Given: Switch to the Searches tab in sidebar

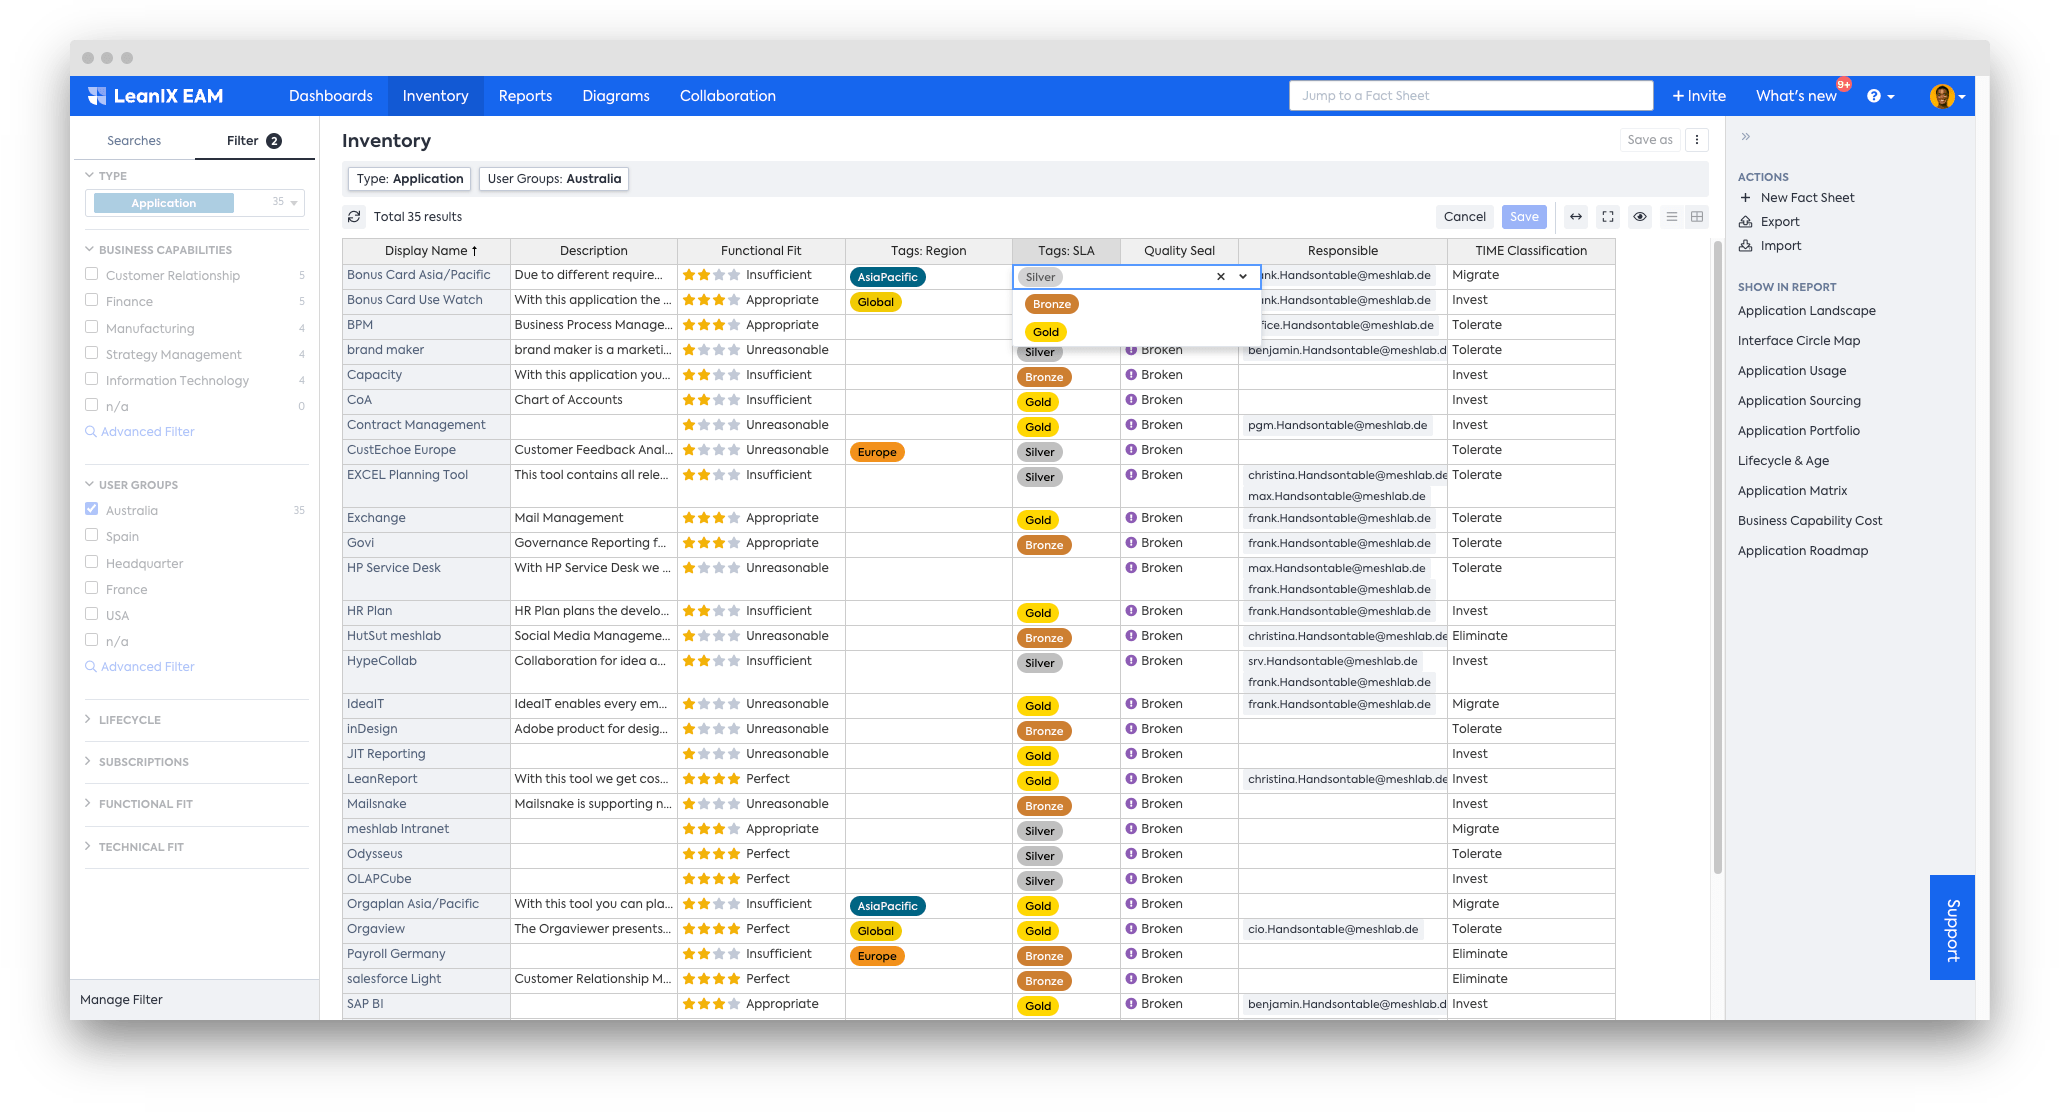Looking at the screenshot, I should (x=134, y=139).
